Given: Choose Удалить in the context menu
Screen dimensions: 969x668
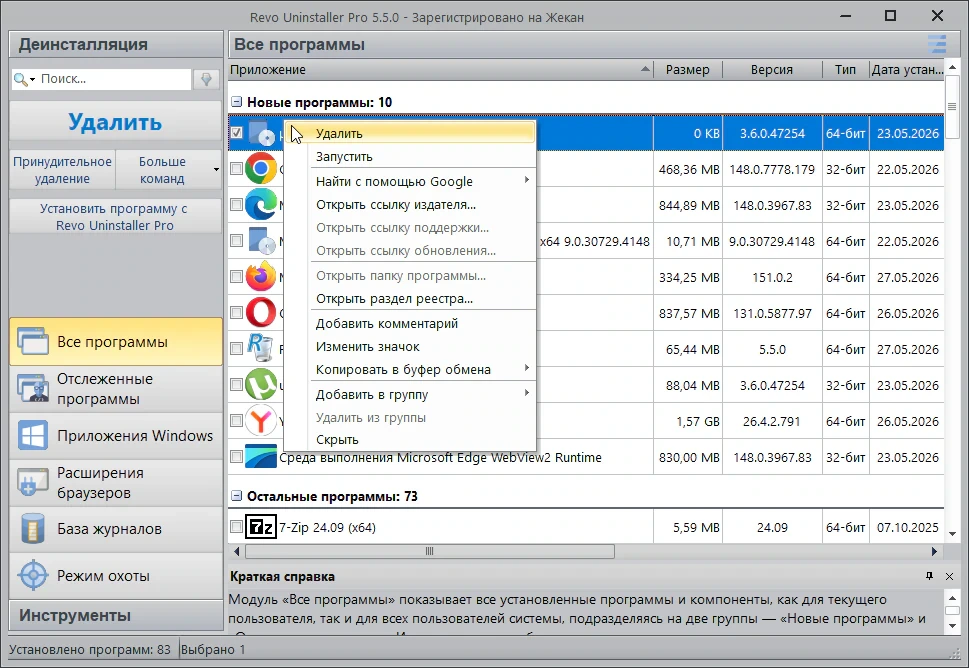Looking at the screenshot, I should click(410, 133).
